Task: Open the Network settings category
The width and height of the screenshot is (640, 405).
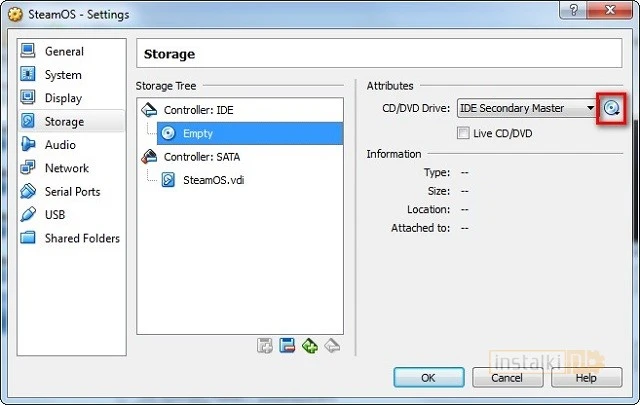Action: 66,168
